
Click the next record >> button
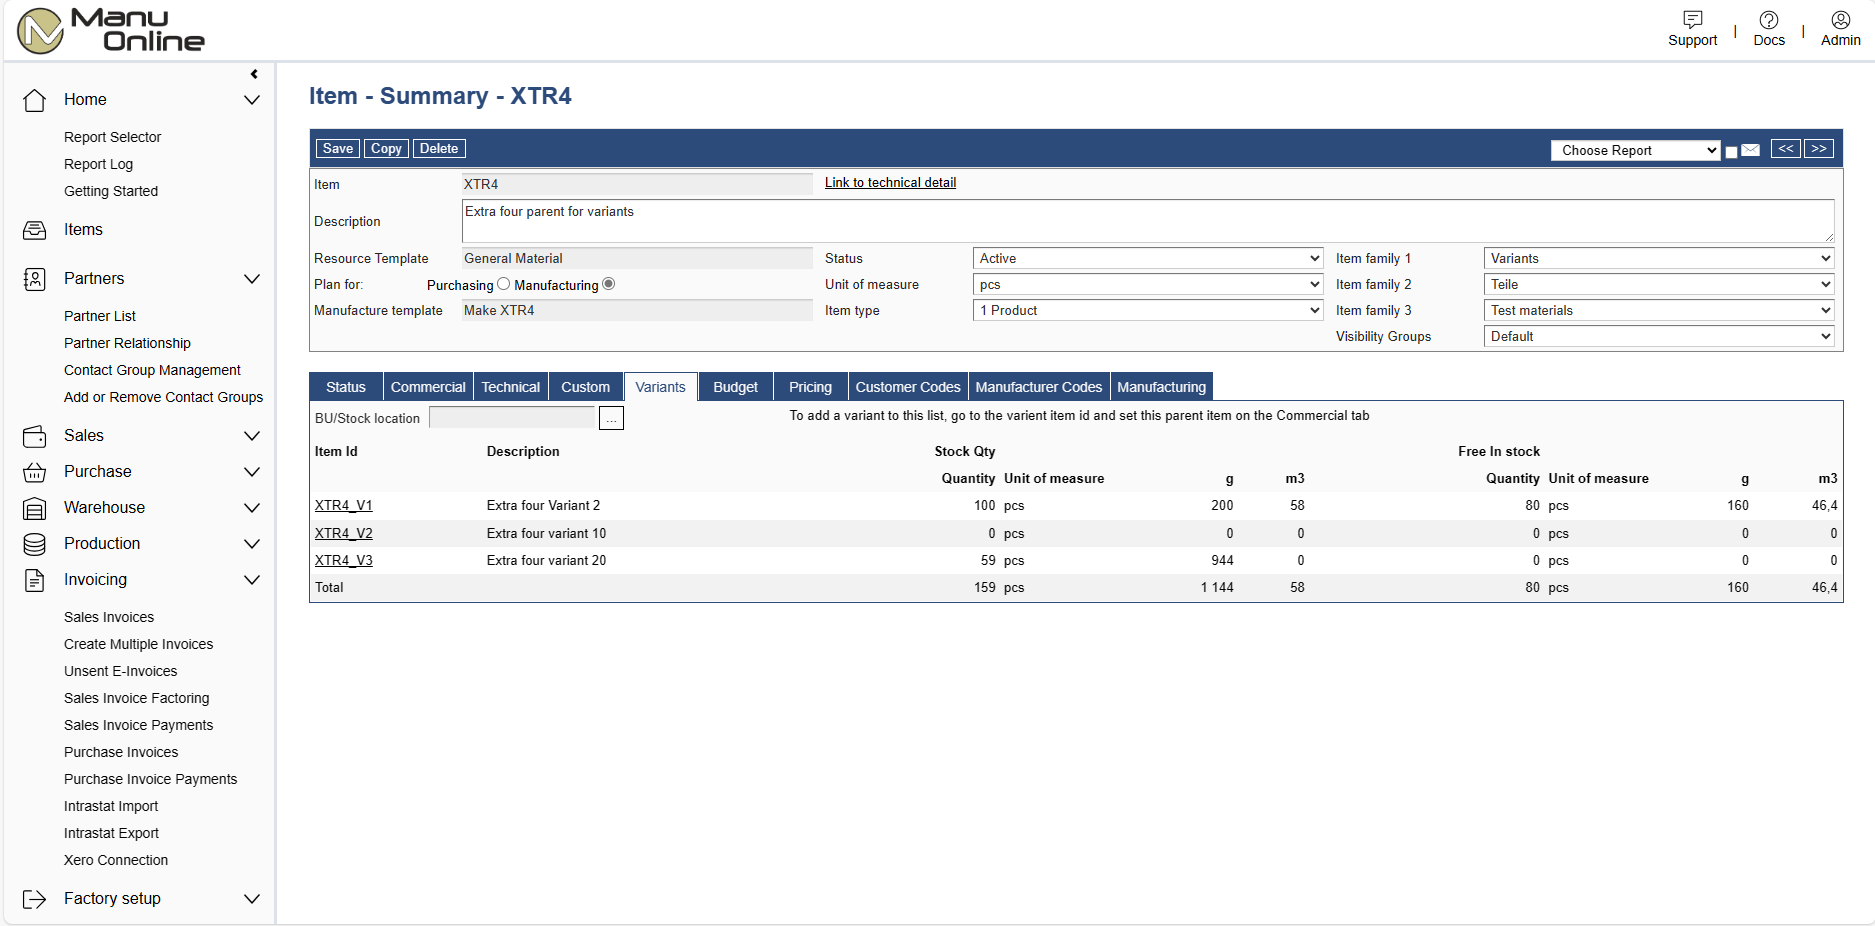(x=1818, y=148)
